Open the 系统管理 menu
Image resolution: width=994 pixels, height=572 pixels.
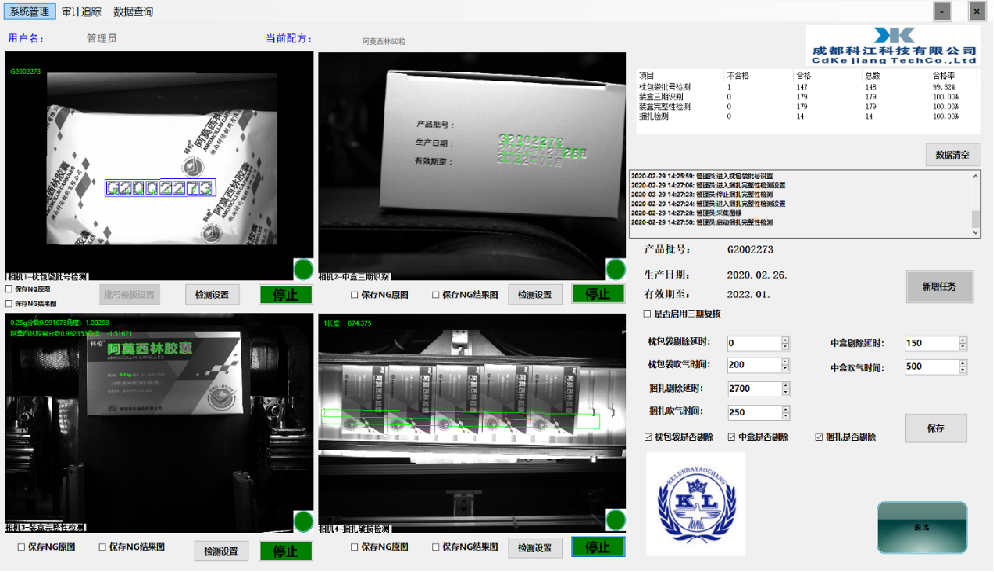pos(29,11)
